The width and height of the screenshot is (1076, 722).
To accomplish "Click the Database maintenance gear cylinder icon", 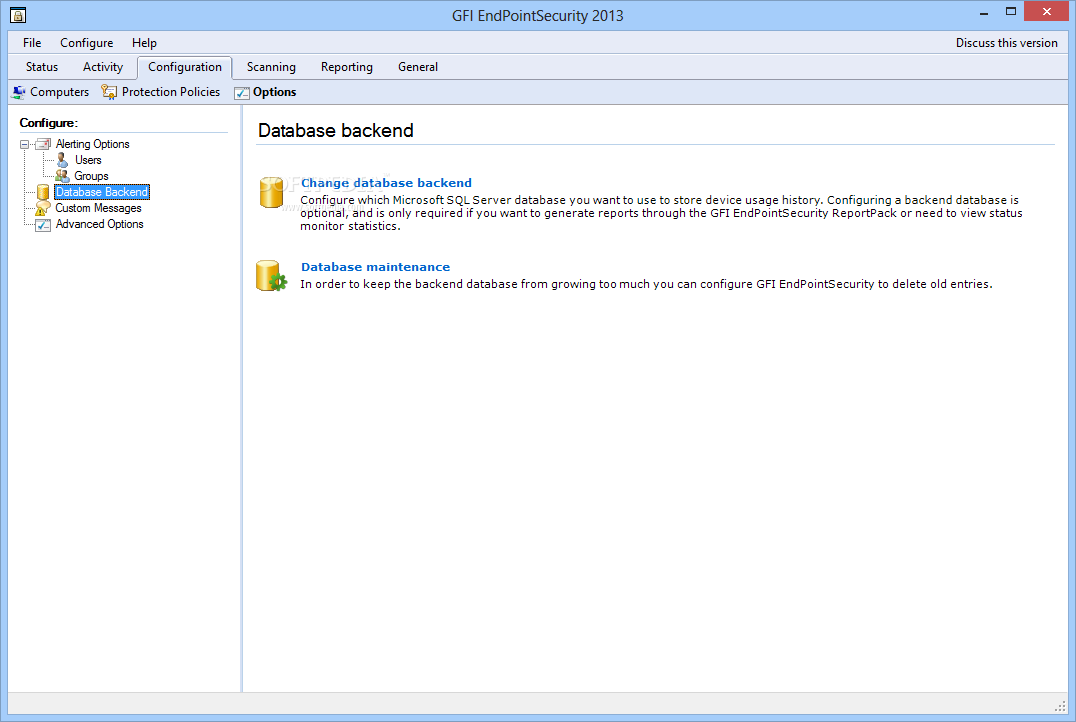I will point(271,276).
